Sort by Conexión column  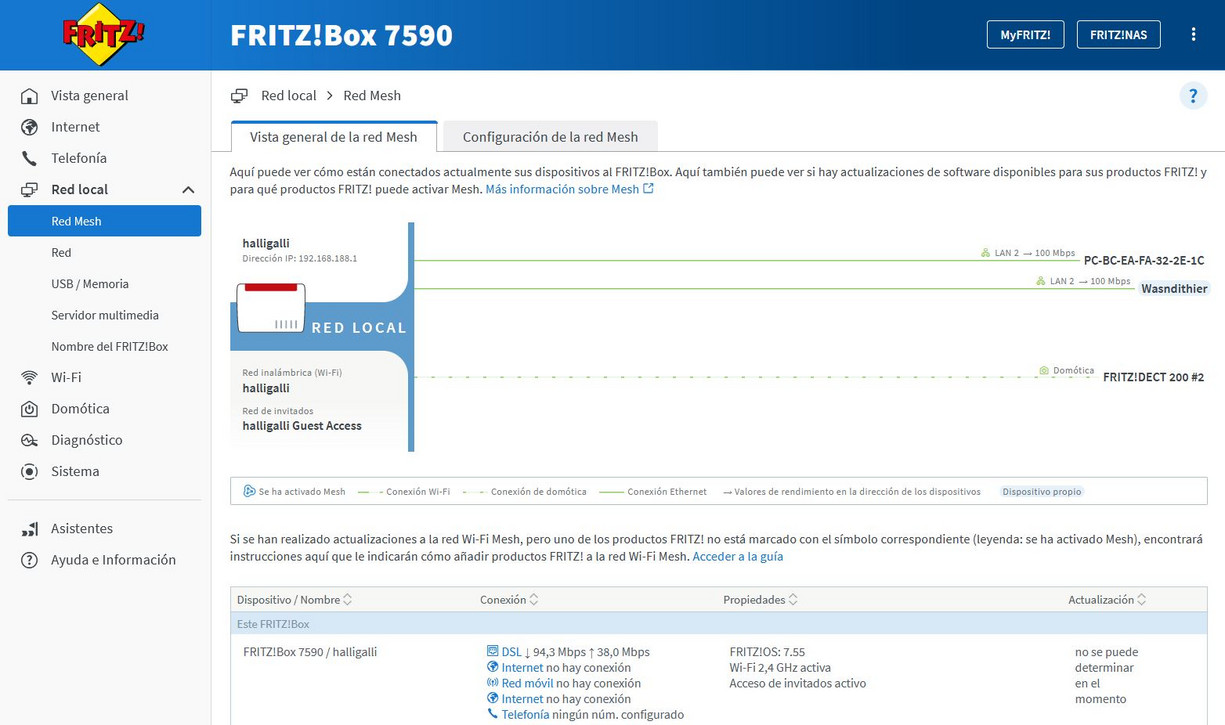click(x=509, y=599)
